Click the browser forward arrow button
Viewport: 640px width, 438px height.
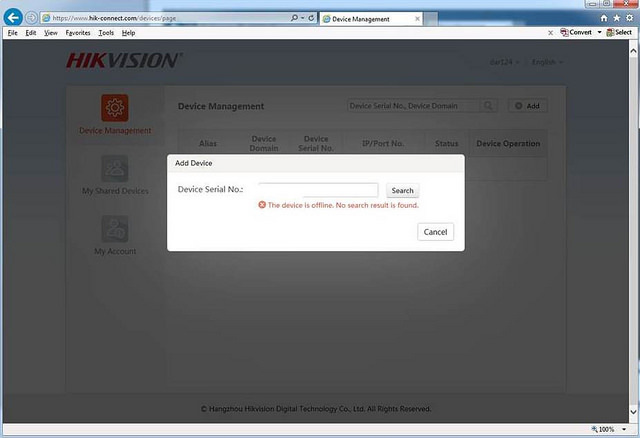point(31,18)
